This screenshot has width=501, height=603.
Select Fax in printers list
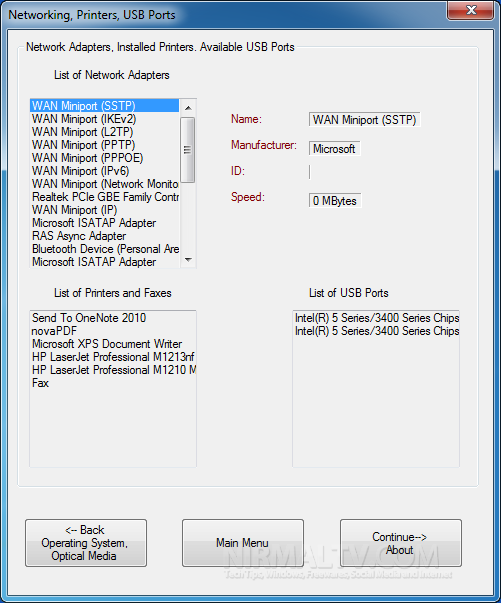tap(113, 383)
